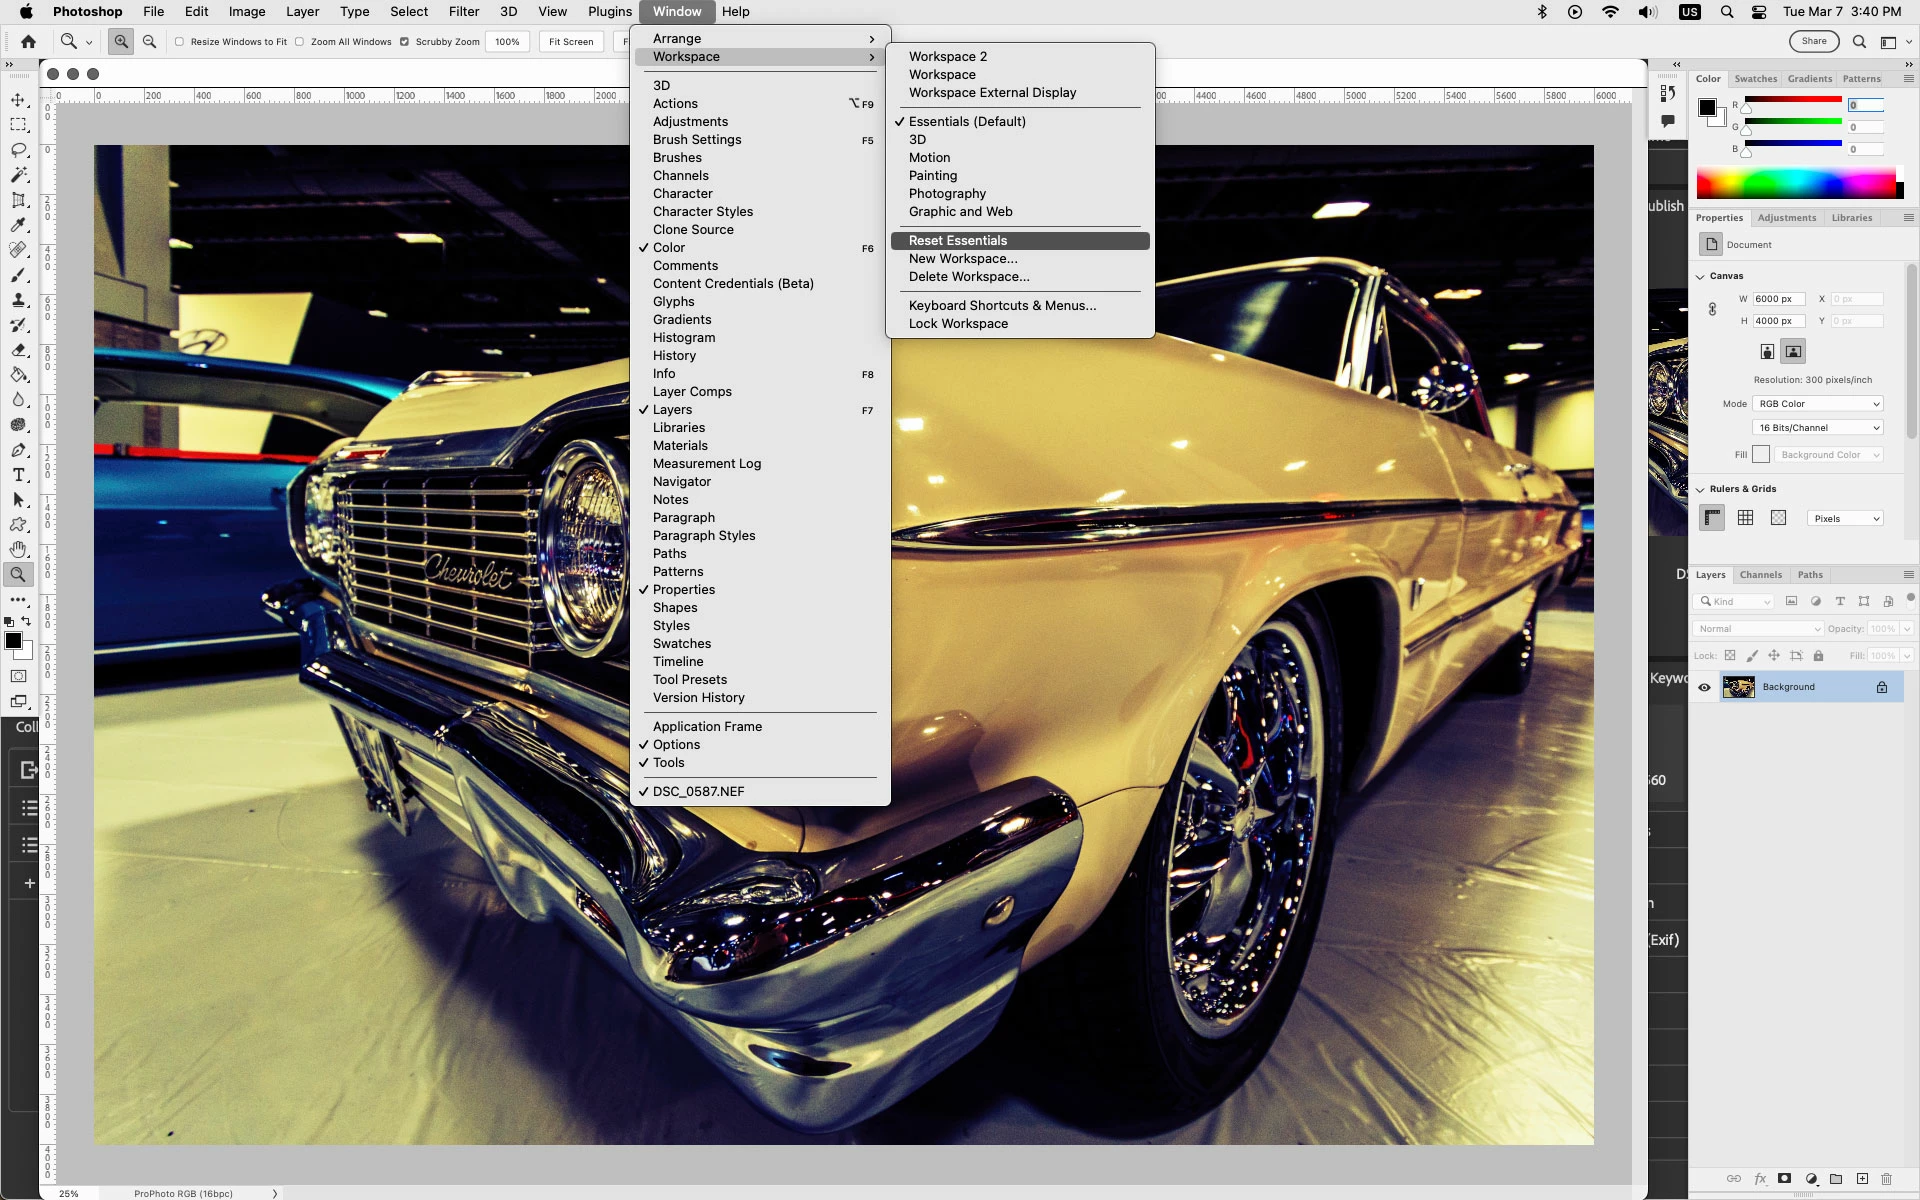
Task: Choose Reset Essentials from Workspace submenu
Action: click(x=957, y=241)
